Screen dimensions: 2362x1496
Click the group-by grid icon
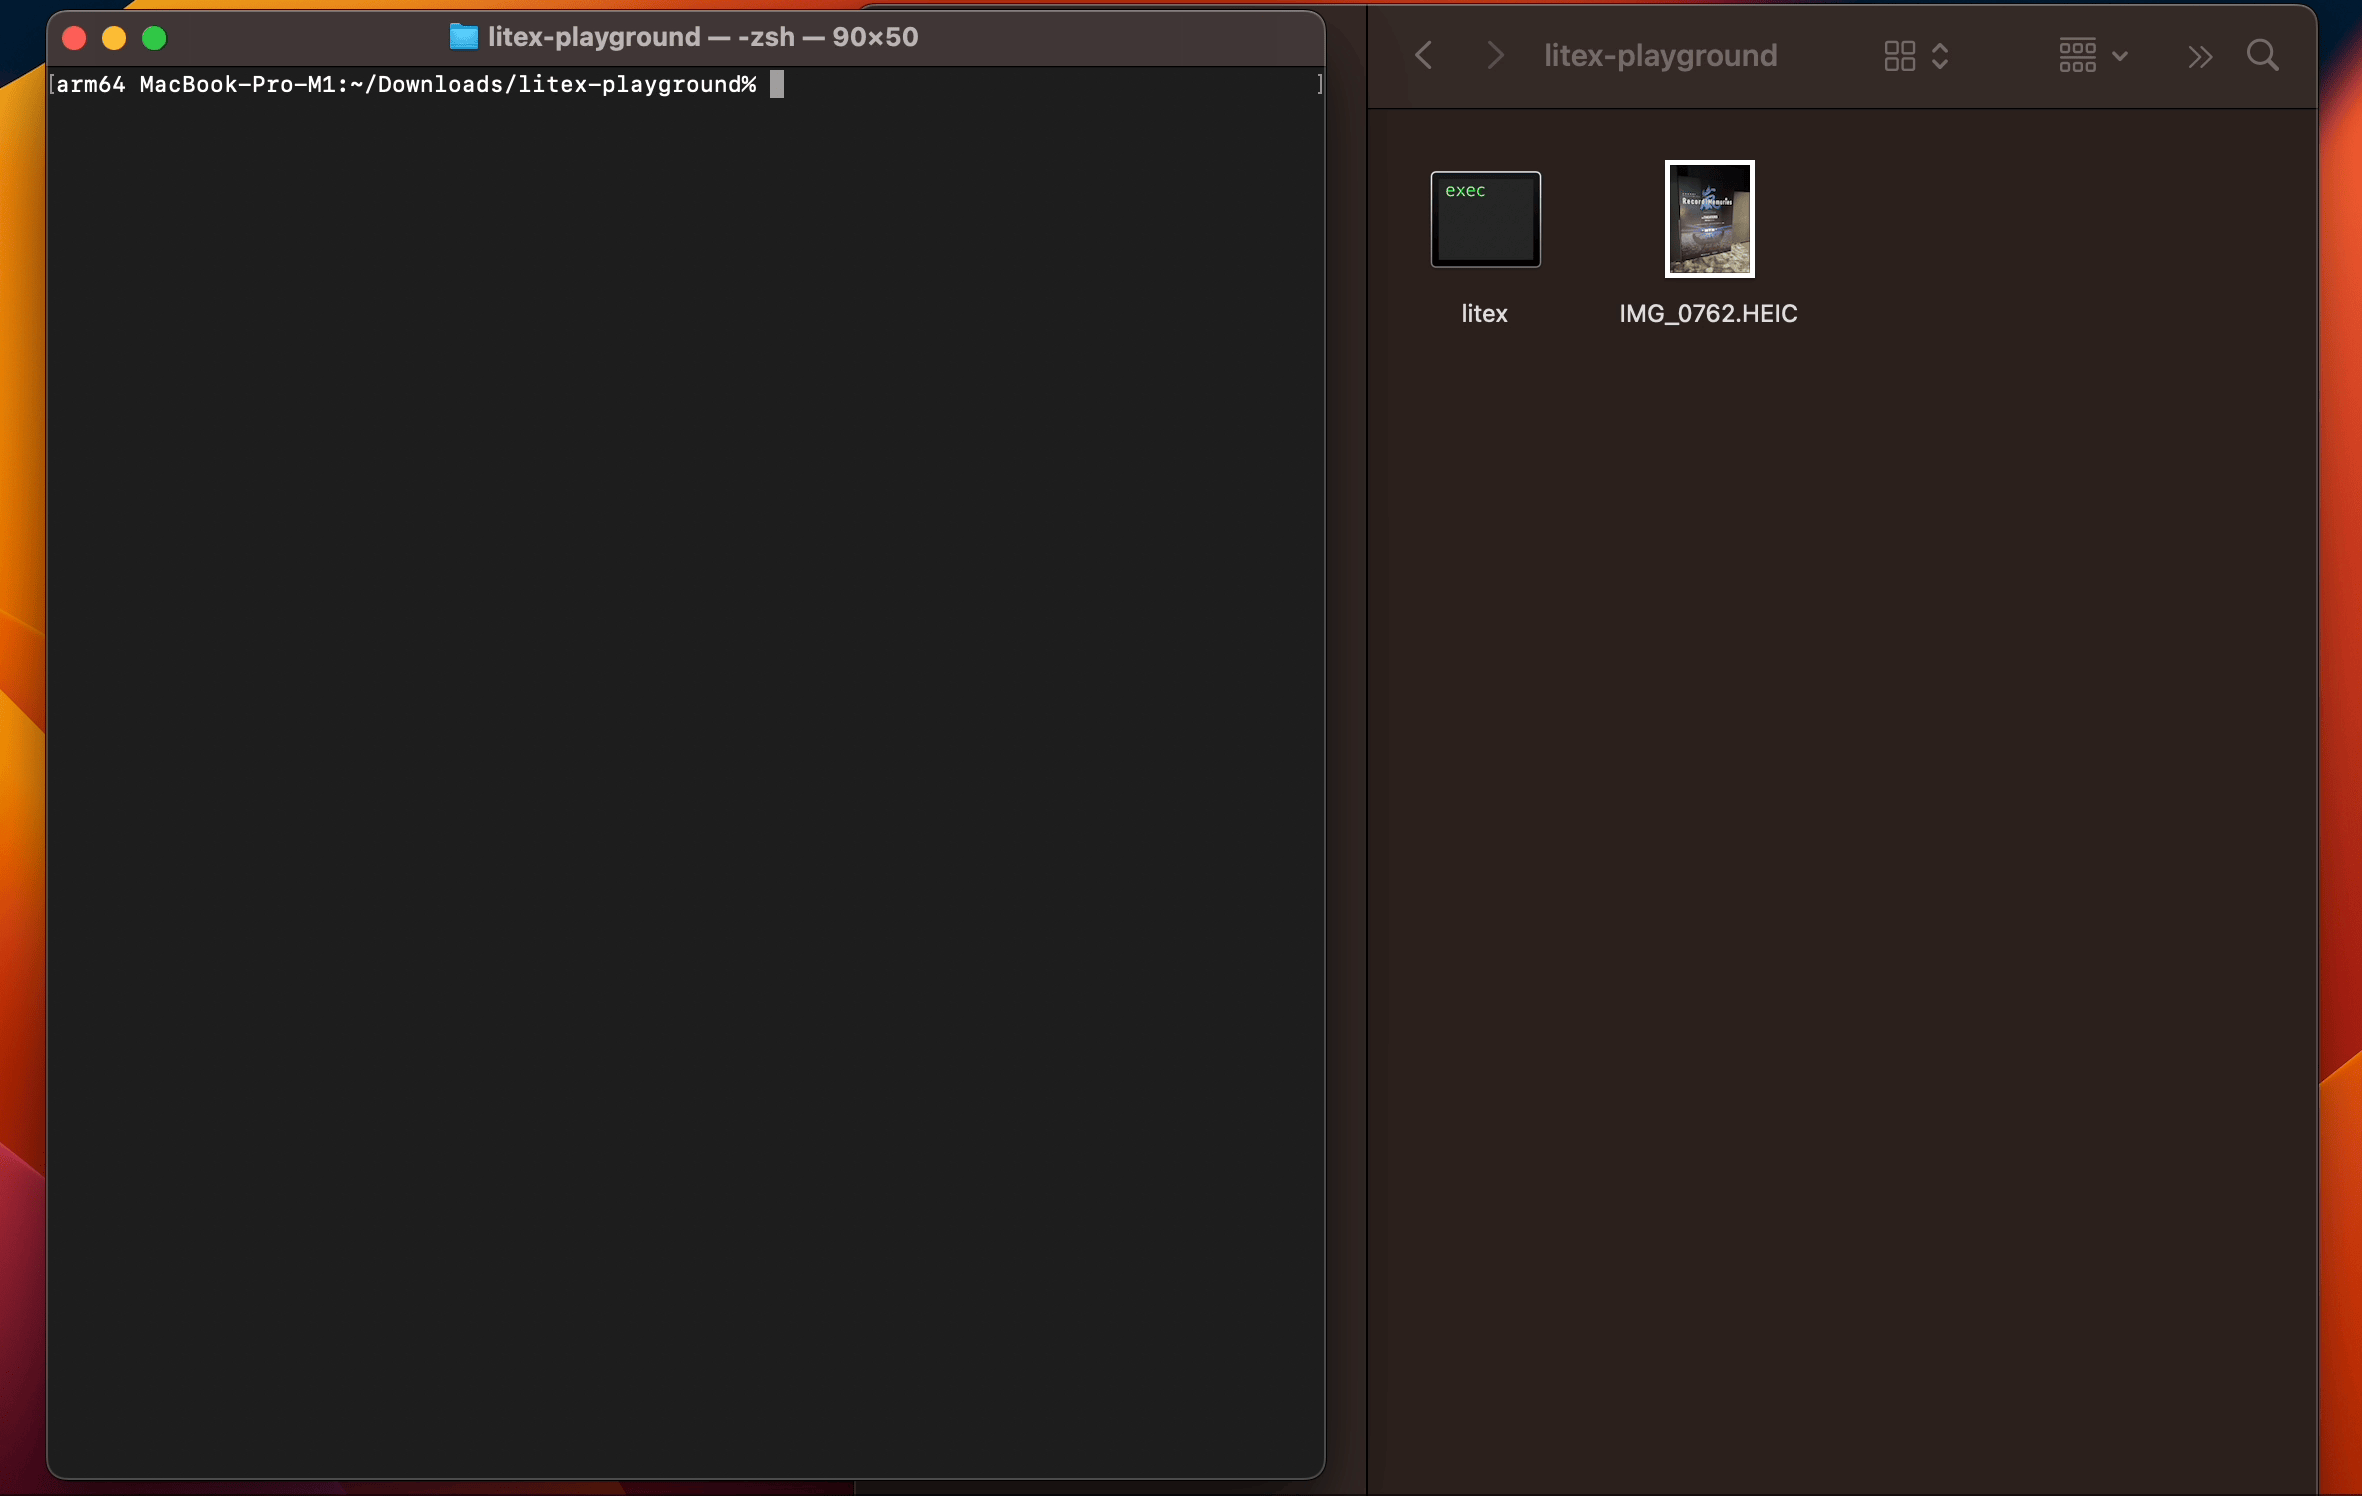click(2077, 56)
